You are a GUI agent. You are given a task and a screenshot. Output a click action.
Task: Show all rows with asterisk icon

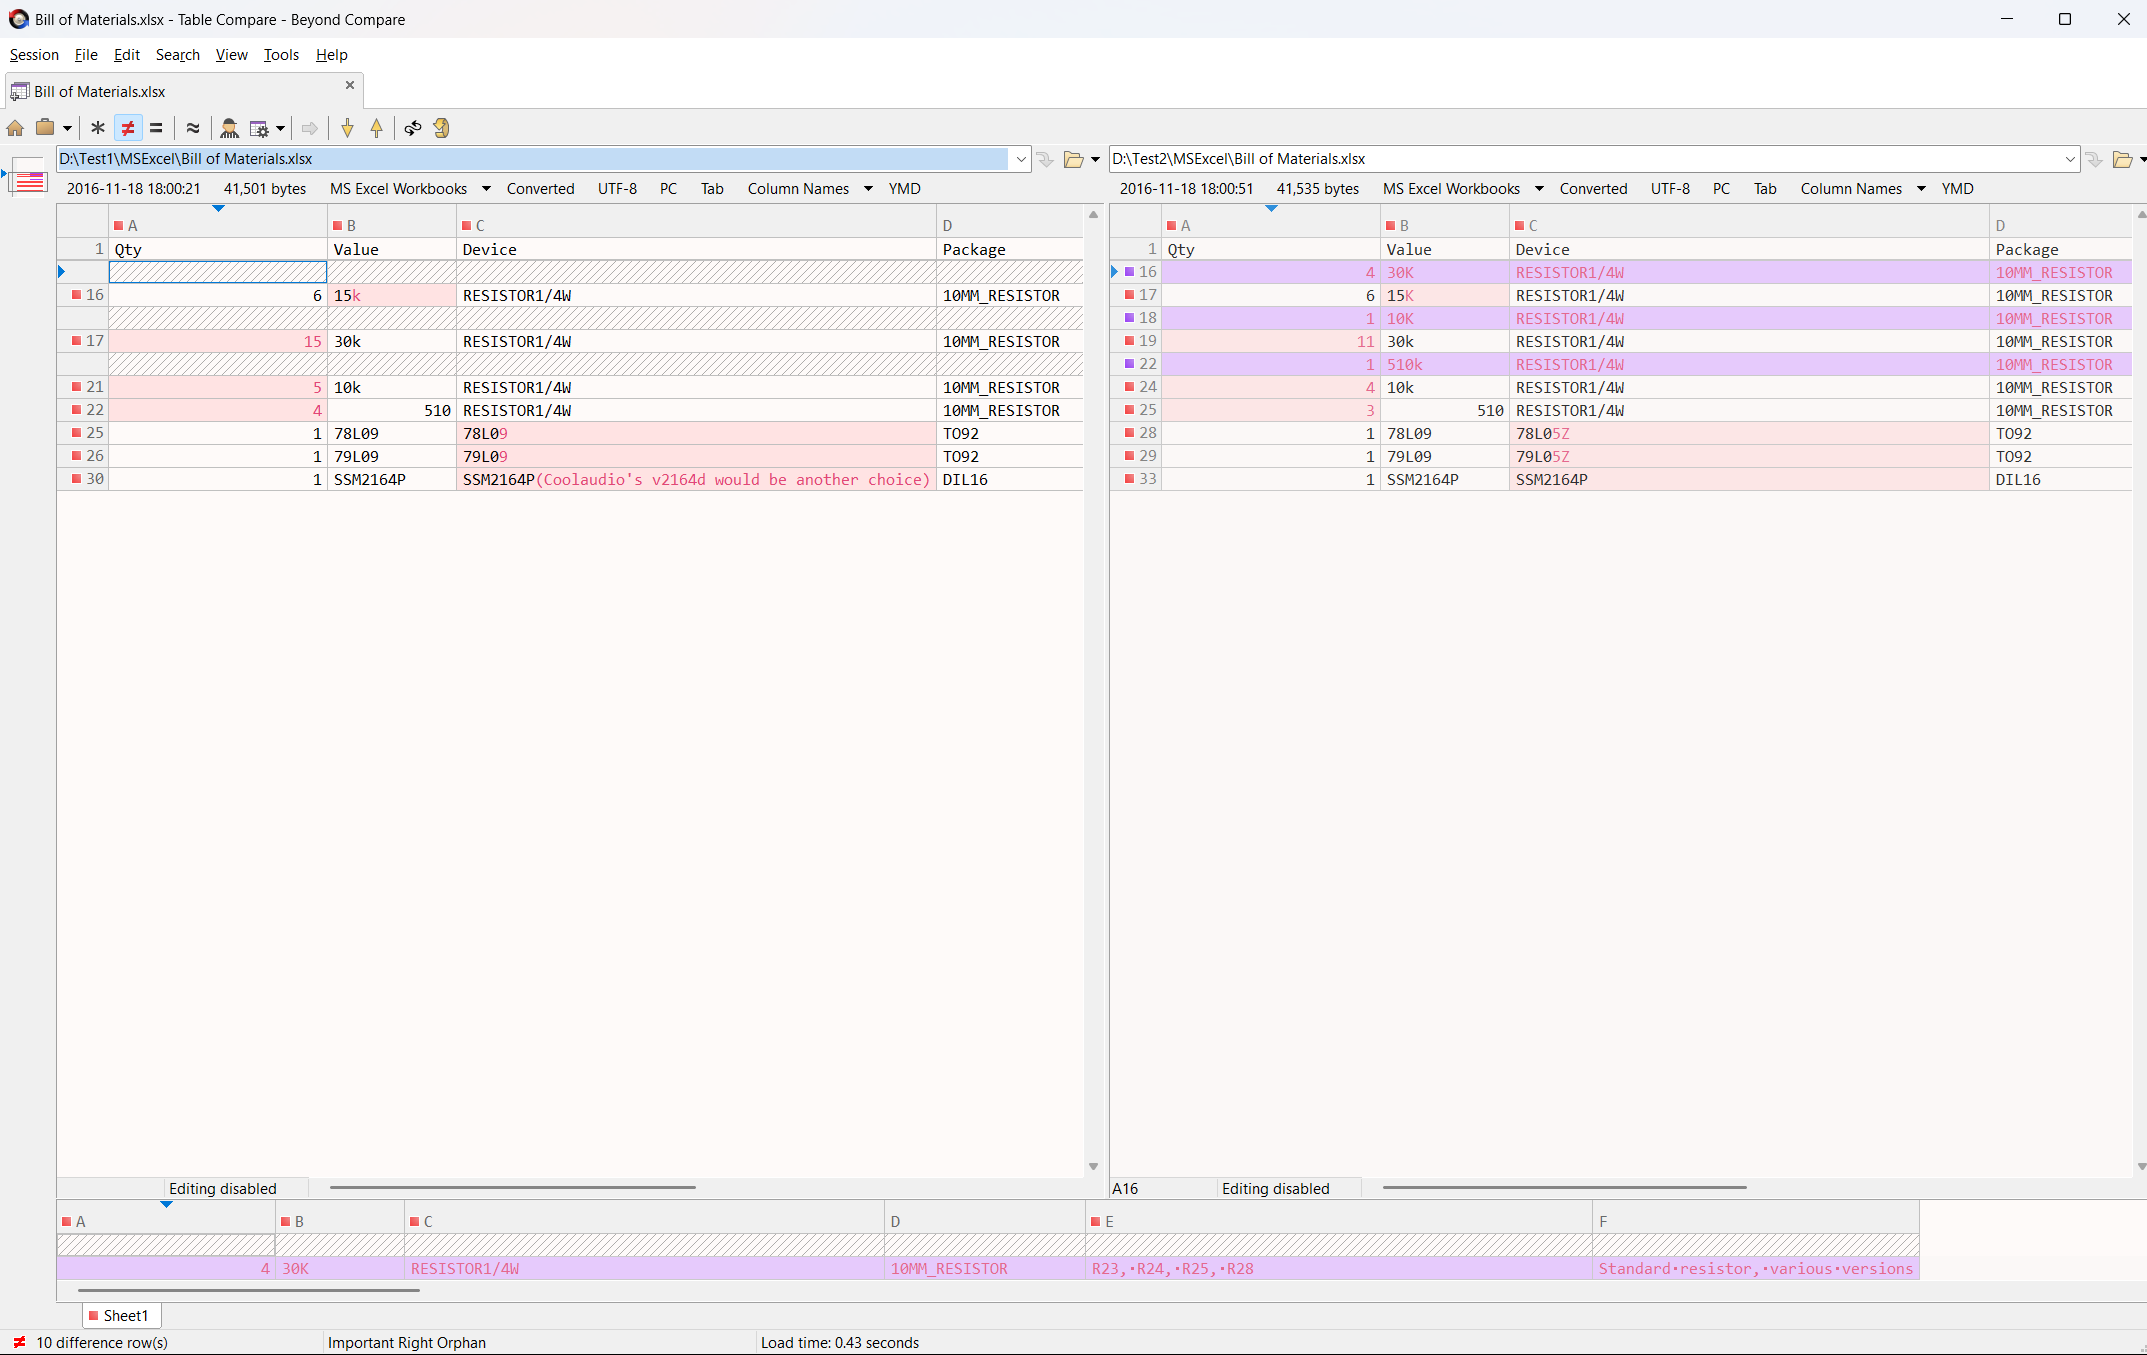click(x=97, y=128)
